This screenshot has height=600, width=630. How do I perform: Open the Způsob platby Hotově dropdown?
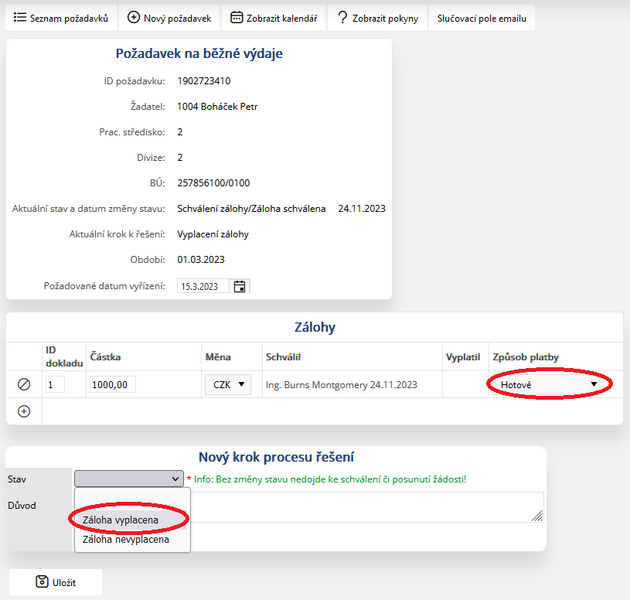click(x=548, y=385)
